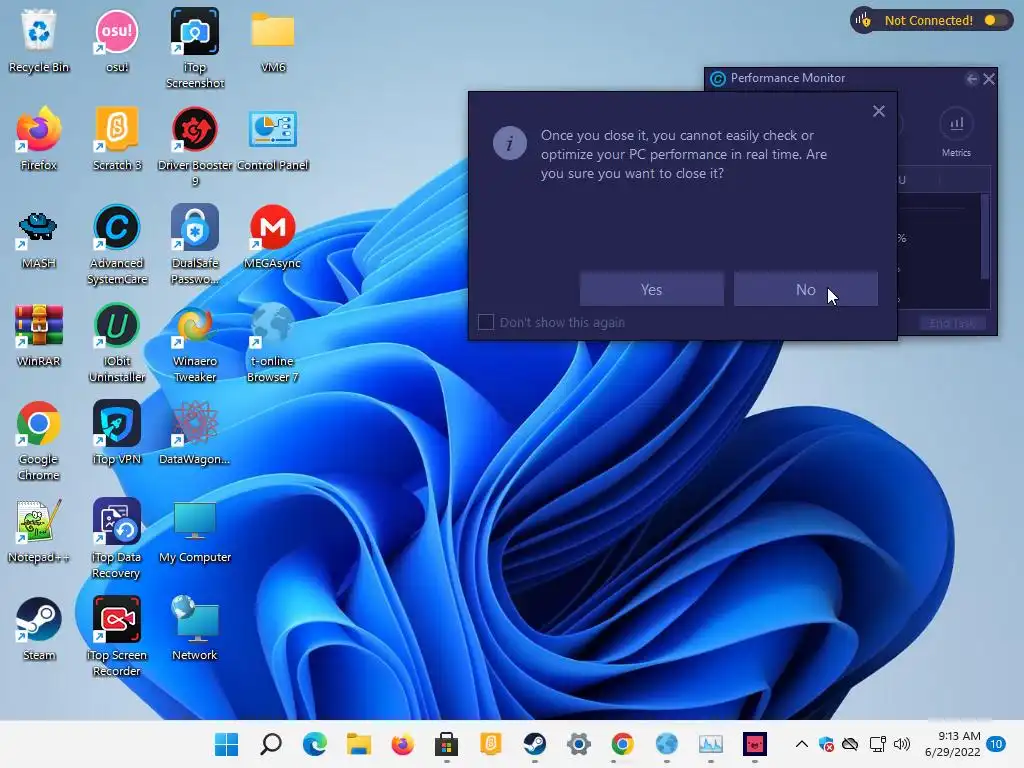The image size is (1024, 768).
Task: Dismiss the dialog with its X button
Action: (878, 112)
